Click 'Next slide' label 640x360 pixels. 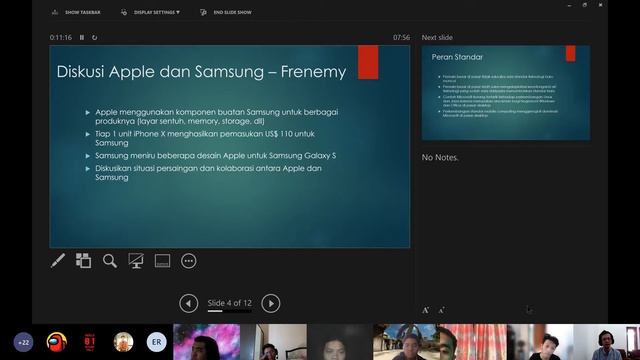coord(437,37)
